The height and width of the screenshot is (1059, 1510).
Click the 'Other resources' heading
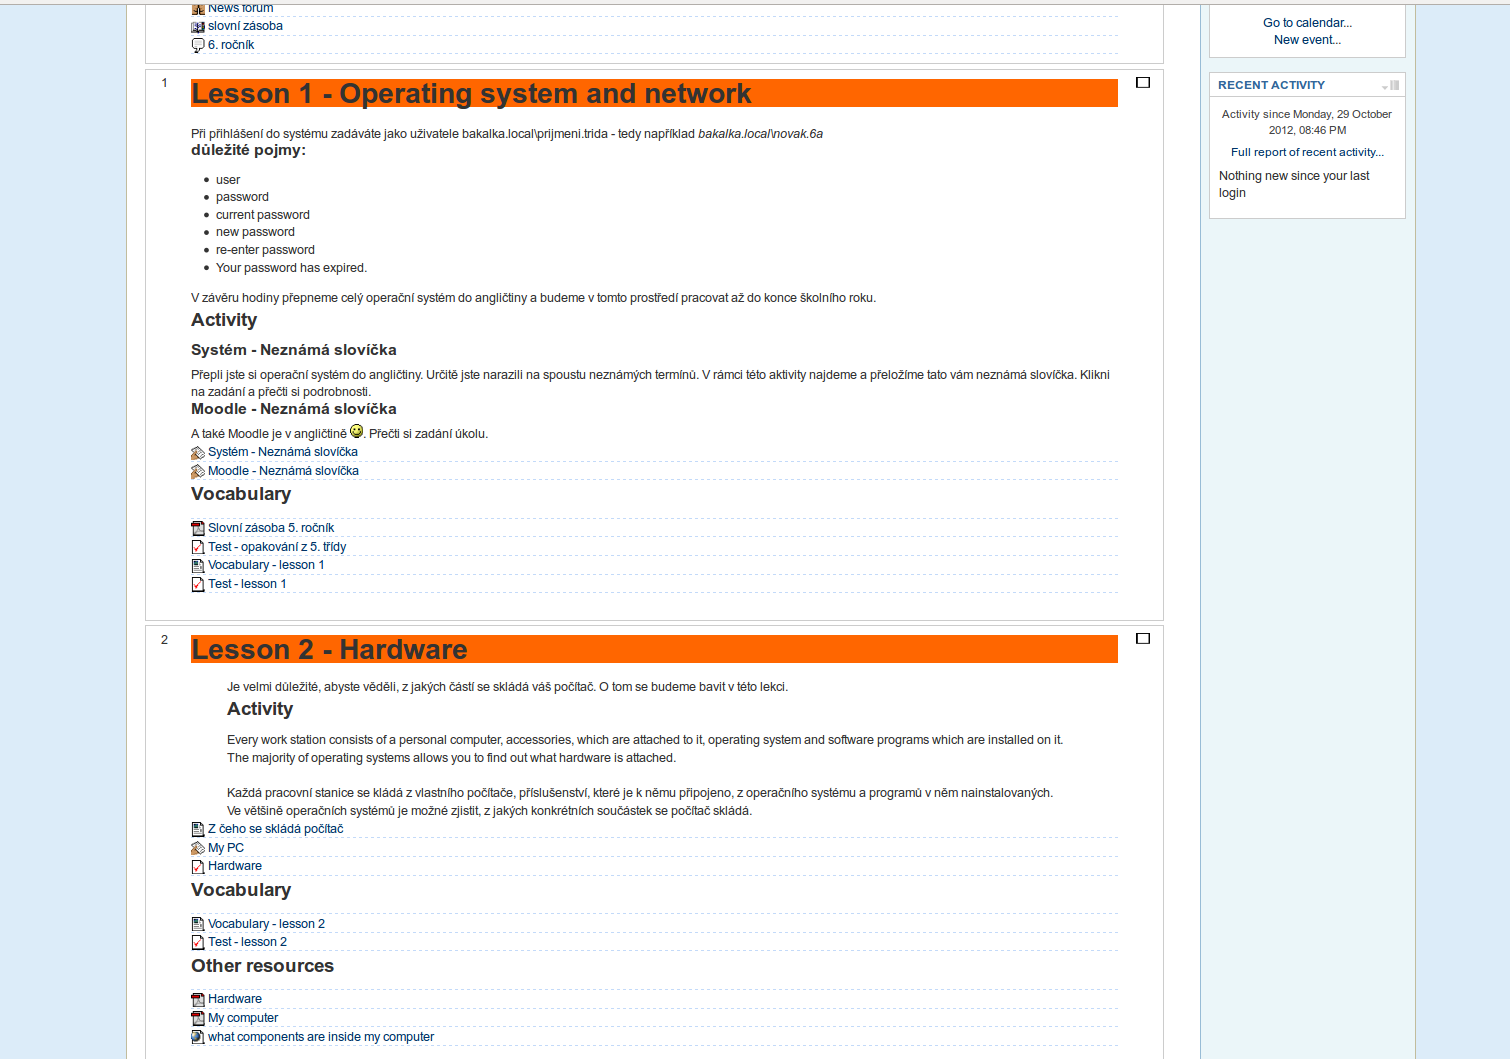262,967
